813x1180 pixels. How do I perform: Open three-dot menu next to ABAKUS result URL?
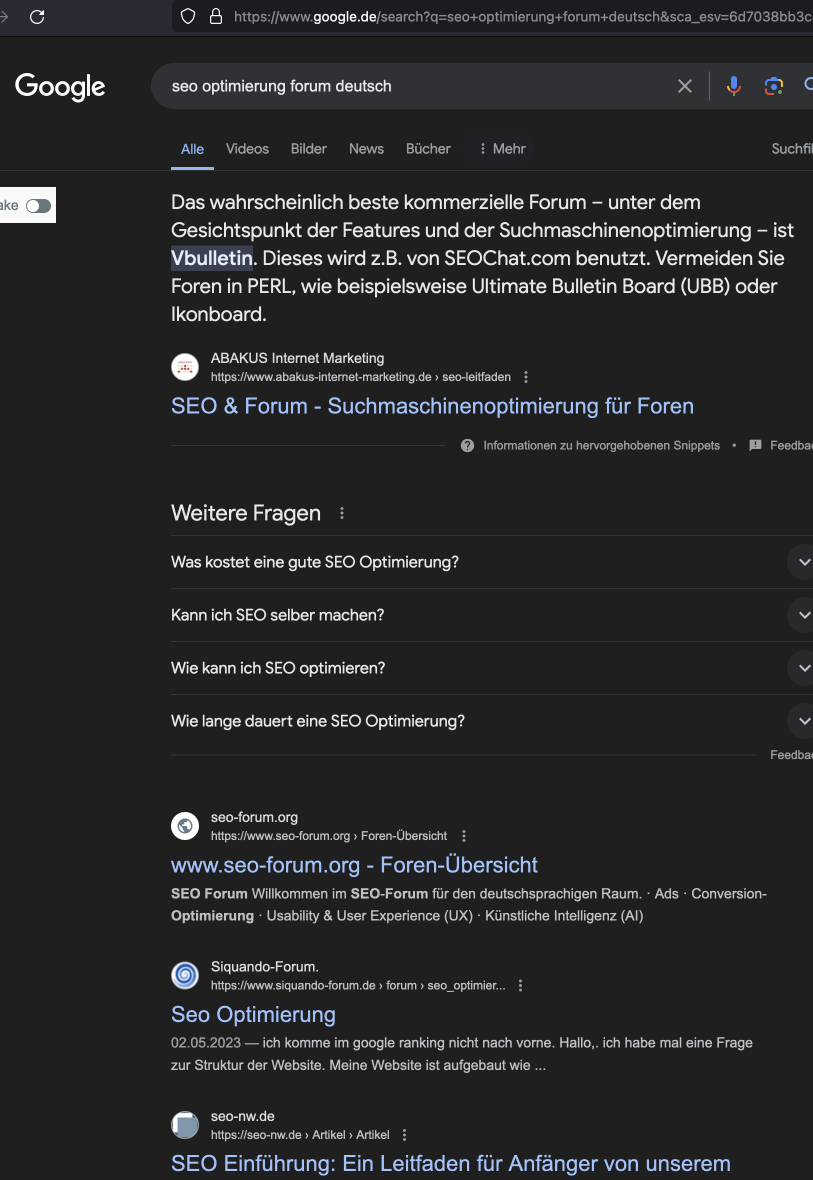tap(526, 377)
